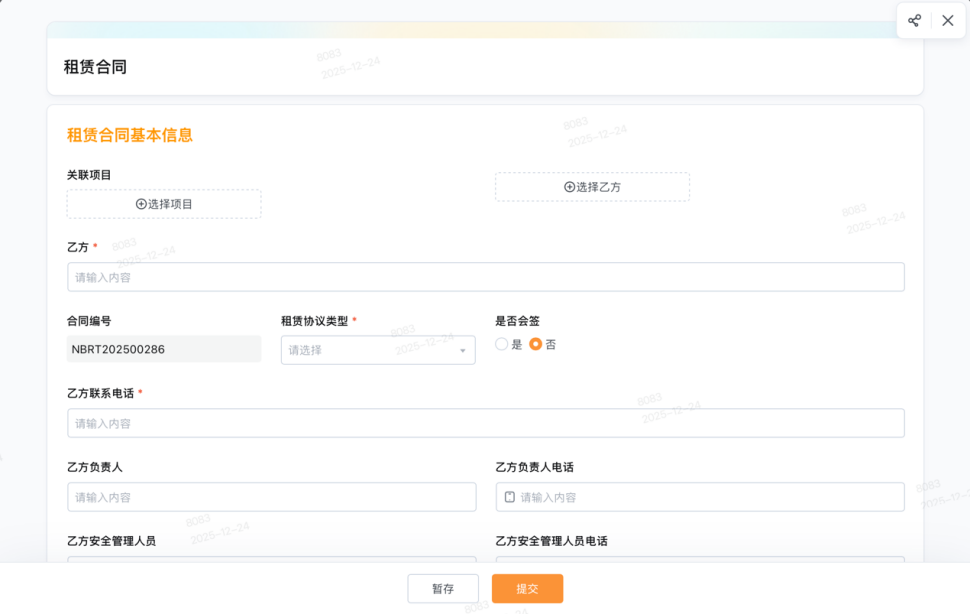970x614 pixels.
Task: Close the 租赁合同 form panel
Action: point(947,21)
